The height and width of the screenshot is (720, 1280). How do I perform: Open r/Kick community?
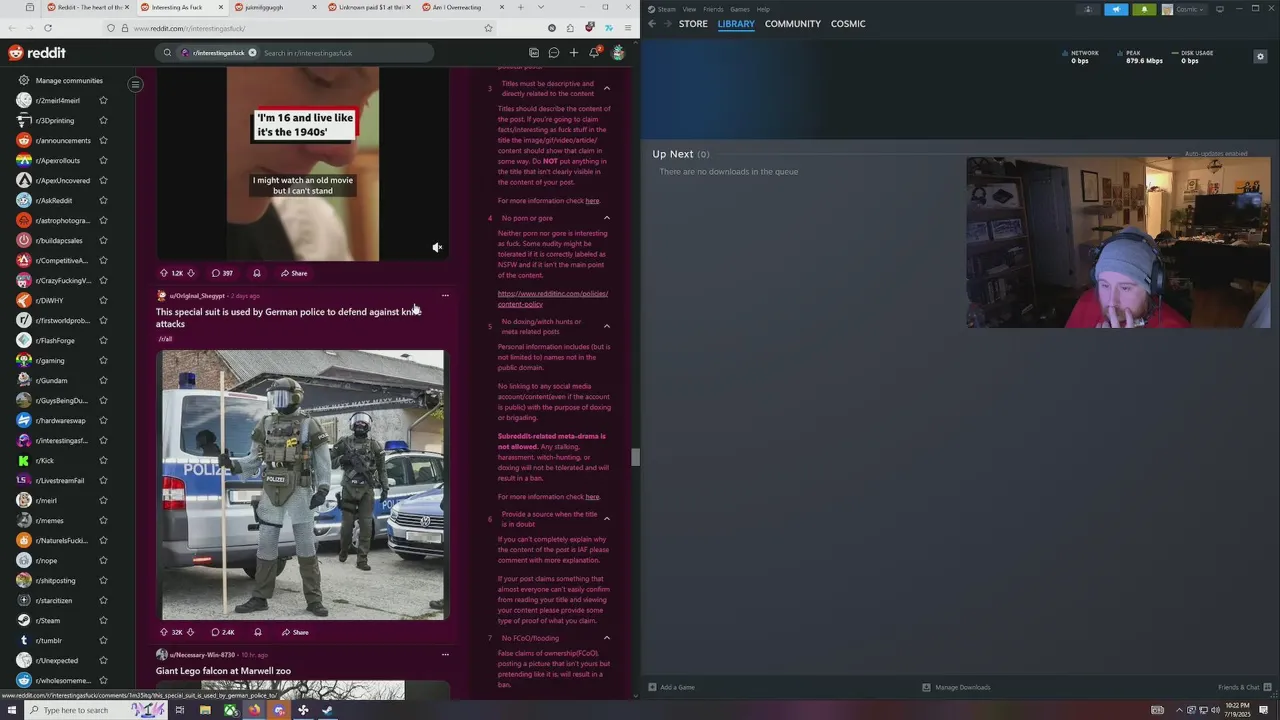pos(45,460)
